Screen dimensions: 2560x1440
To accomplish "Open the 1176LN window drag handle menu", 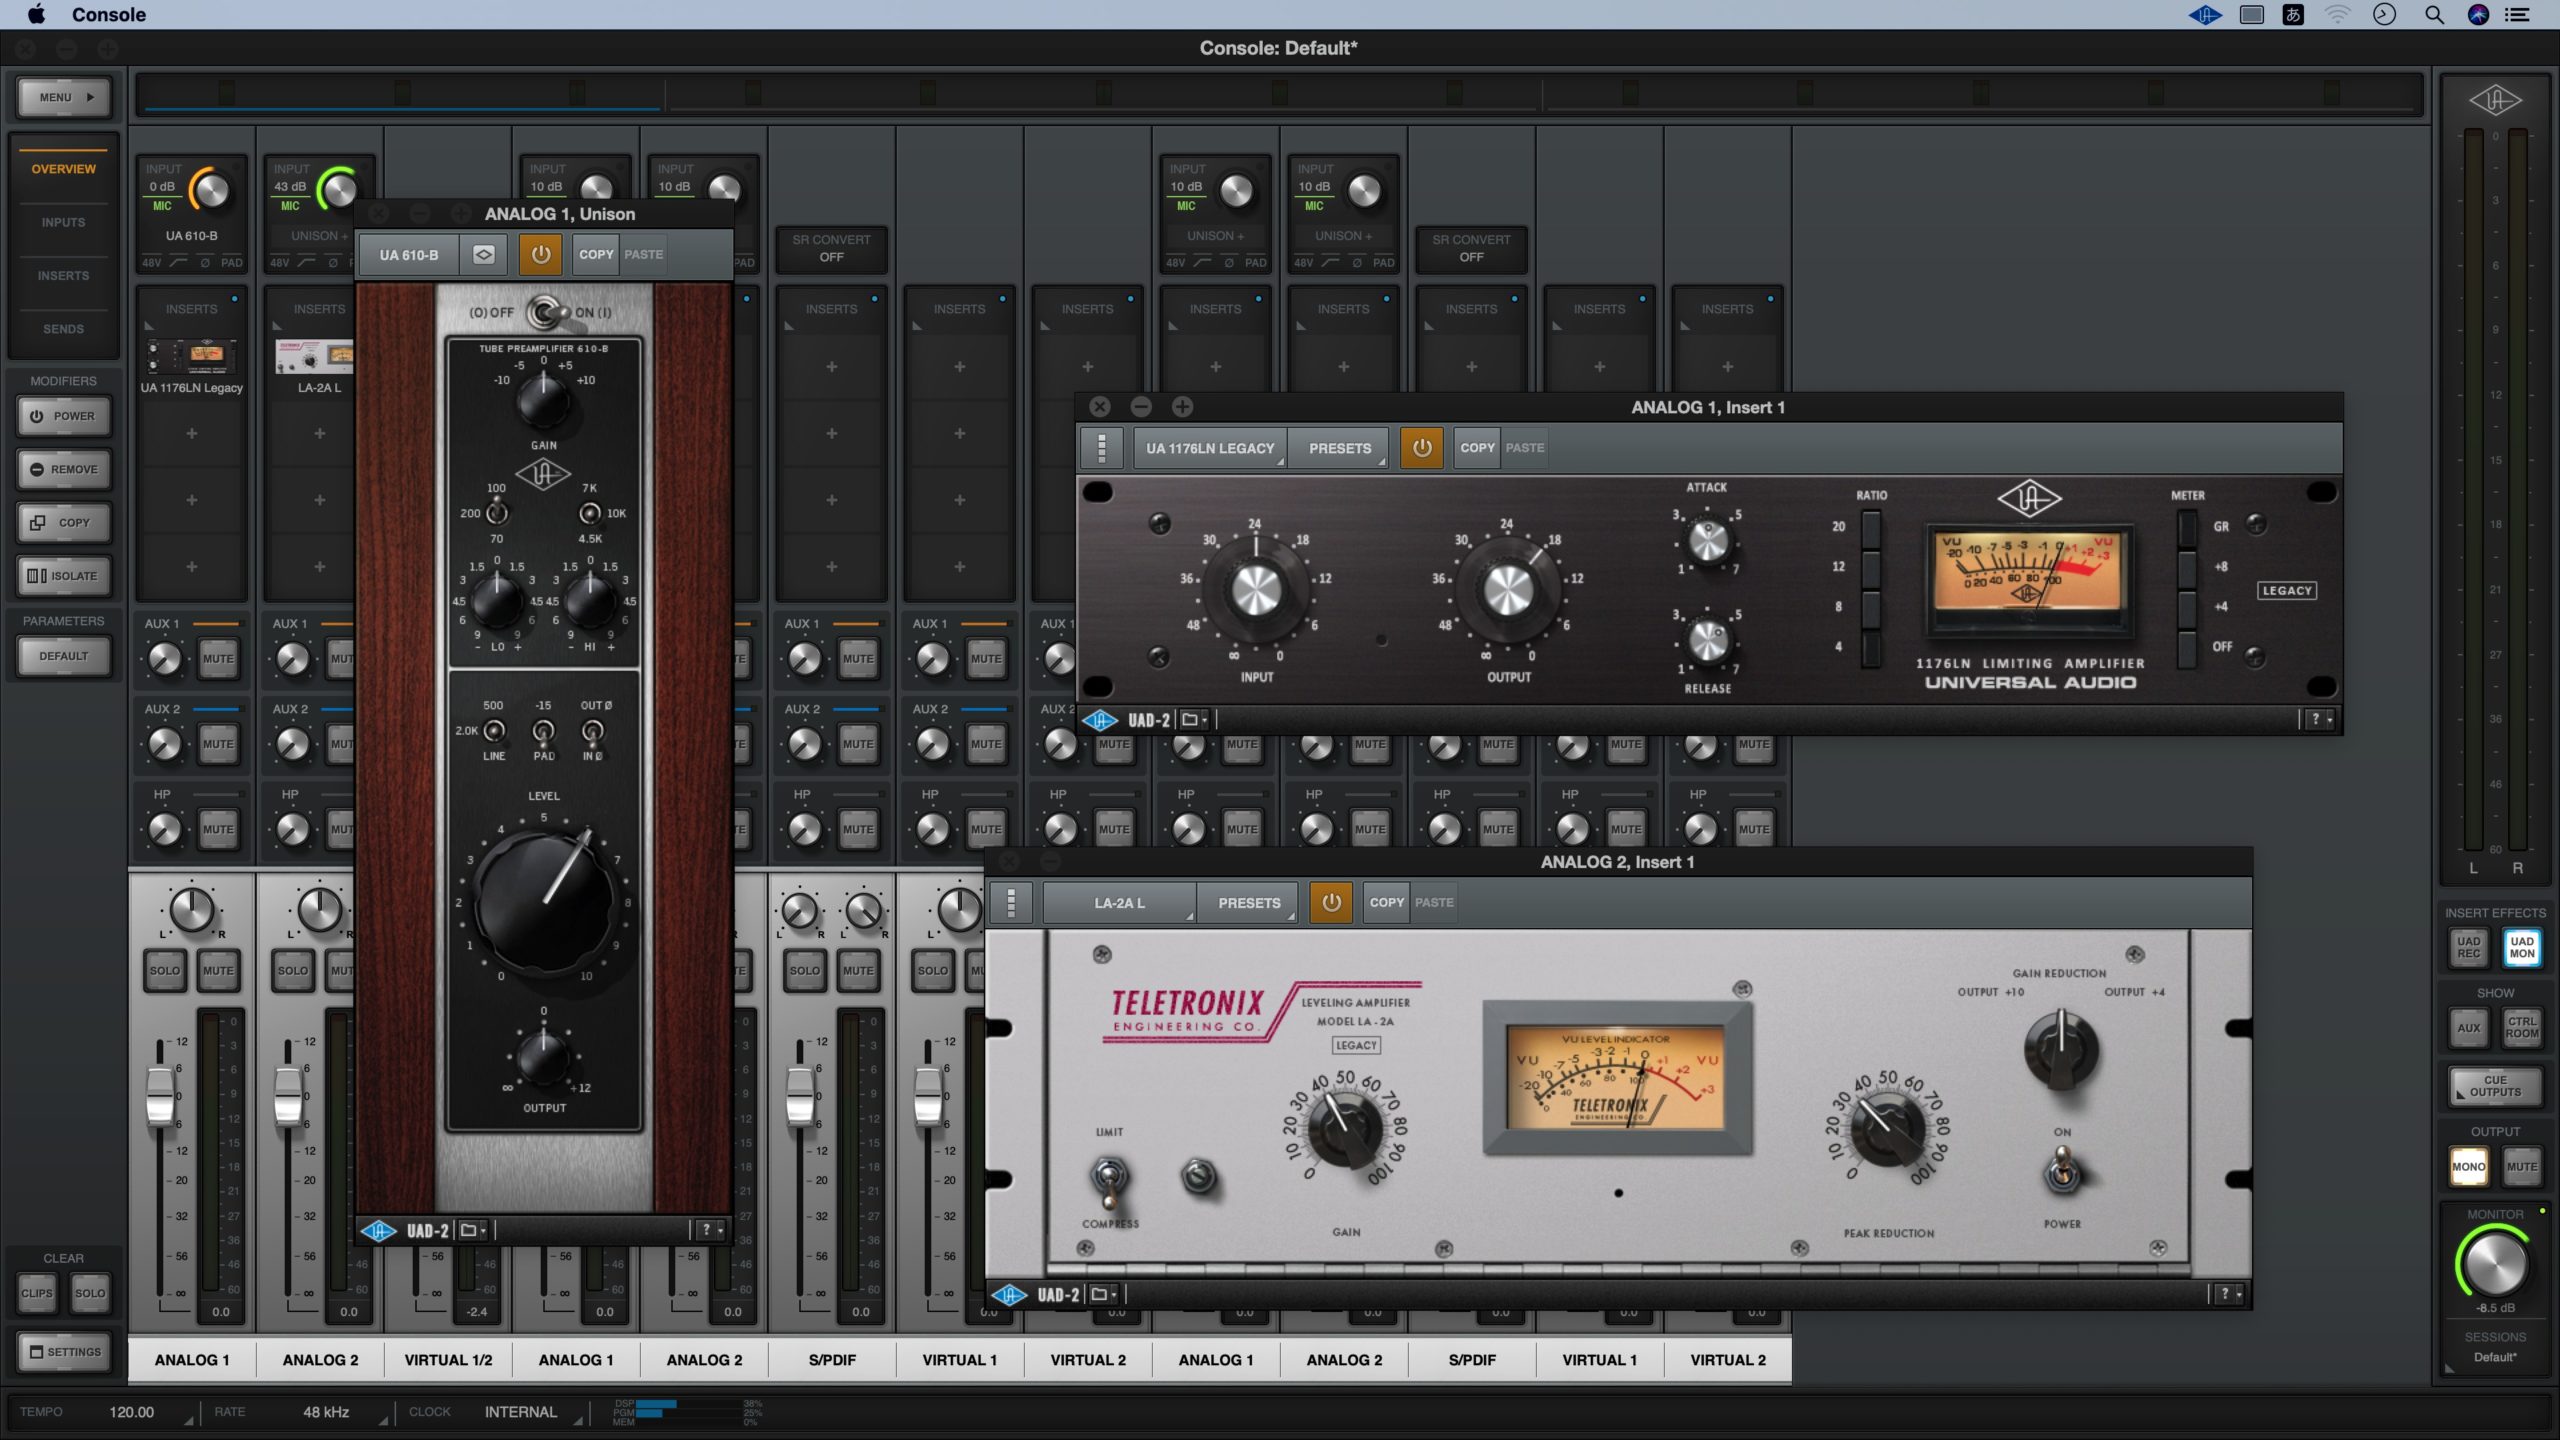I will pos(1102,448).
